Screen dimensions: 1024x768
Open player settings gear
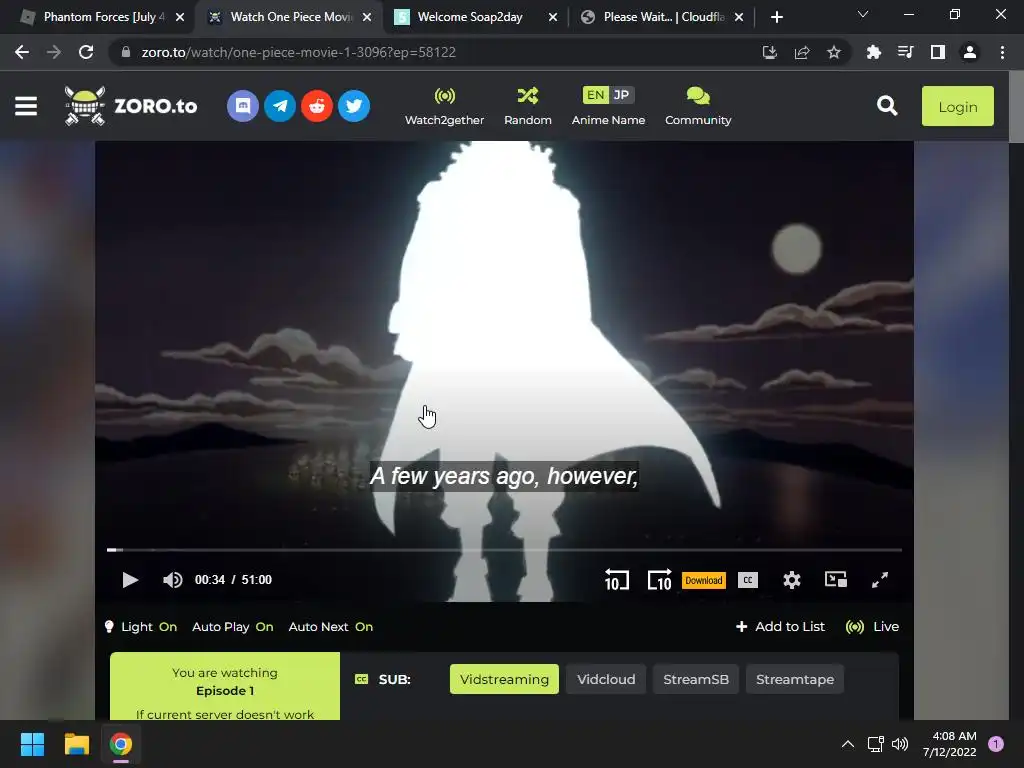792,580
